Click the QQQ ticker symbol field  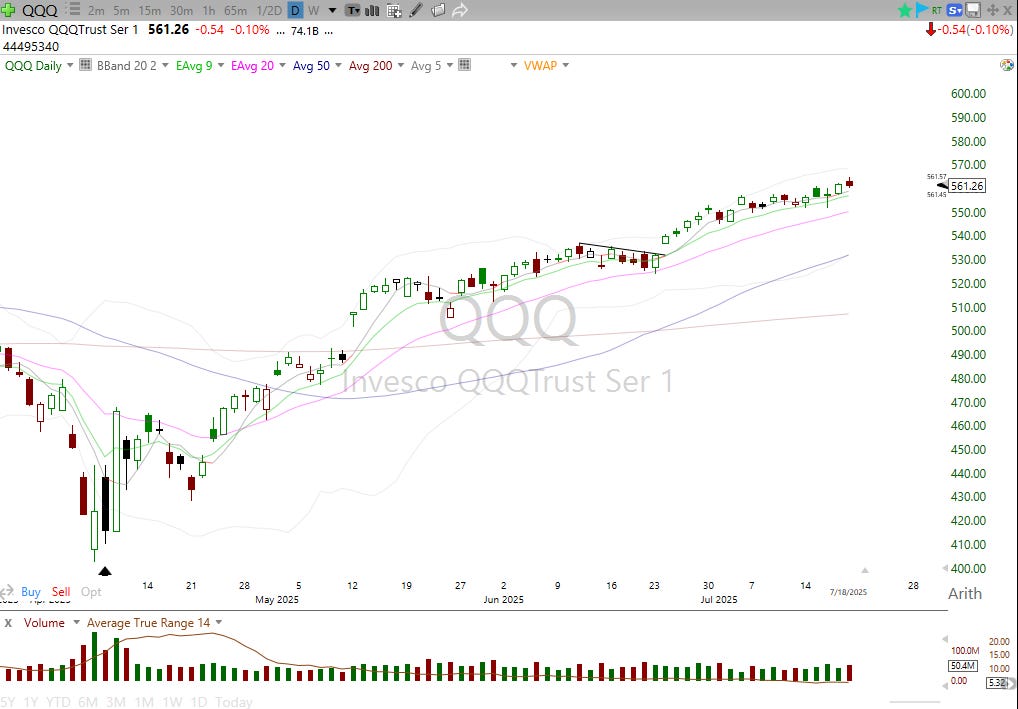pos(40,10)
